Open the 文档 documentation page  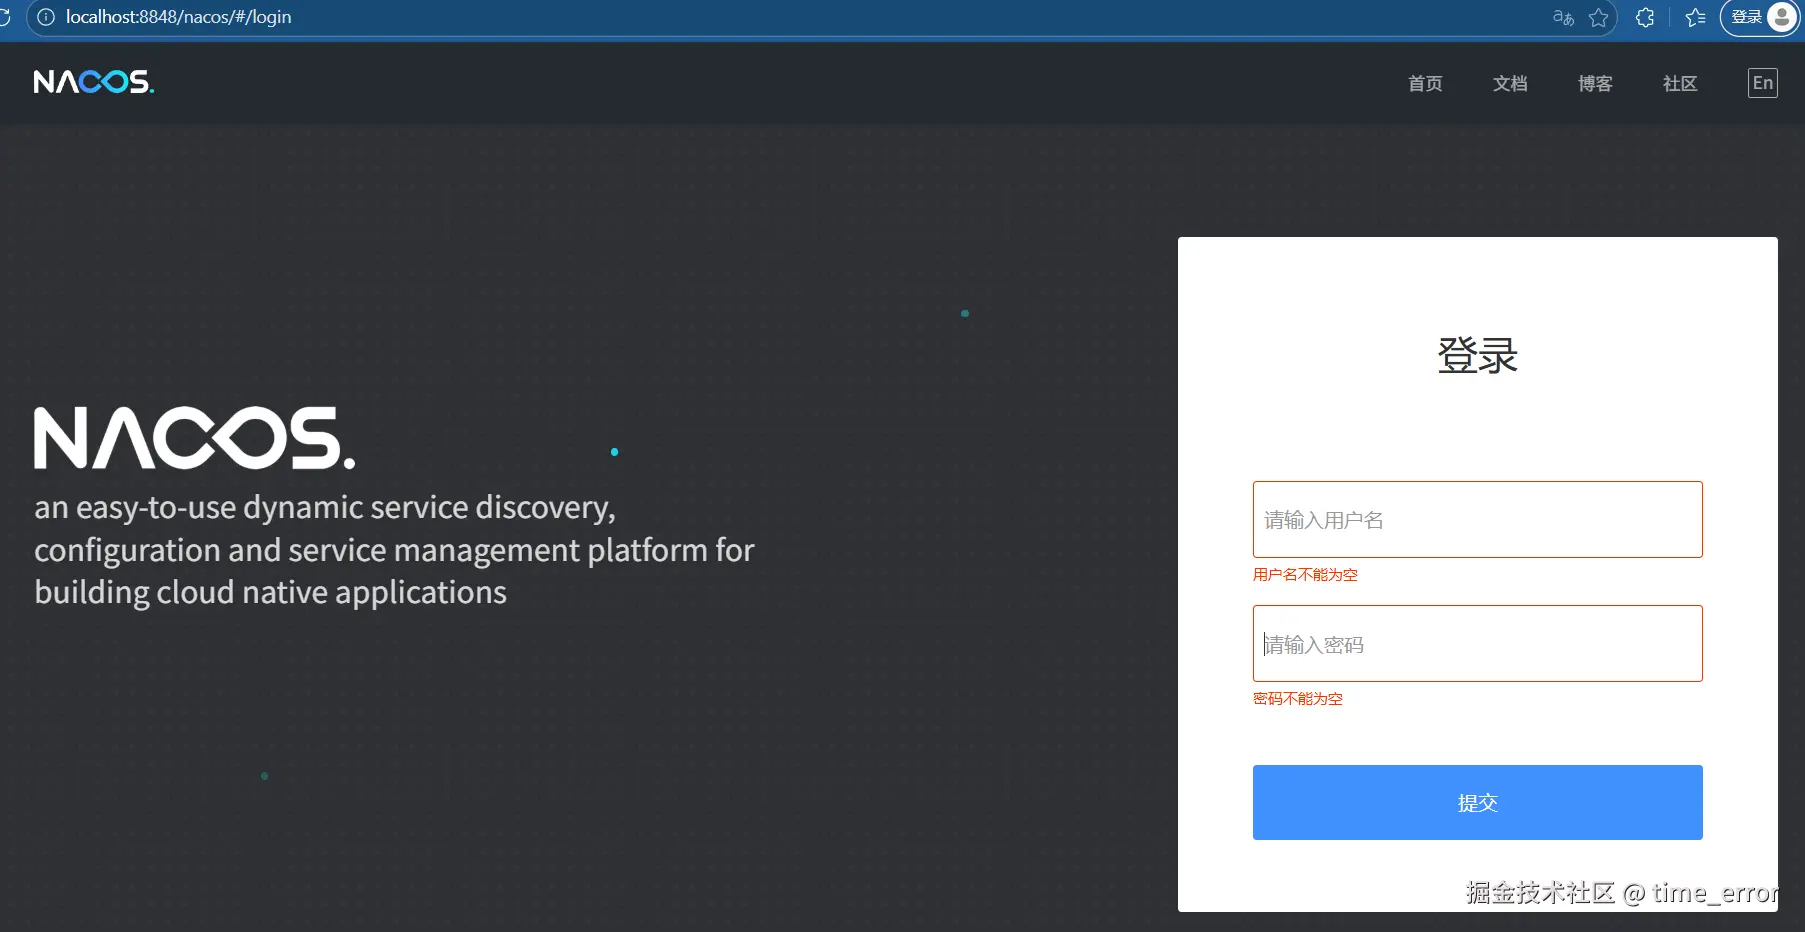click(1510, 84)
